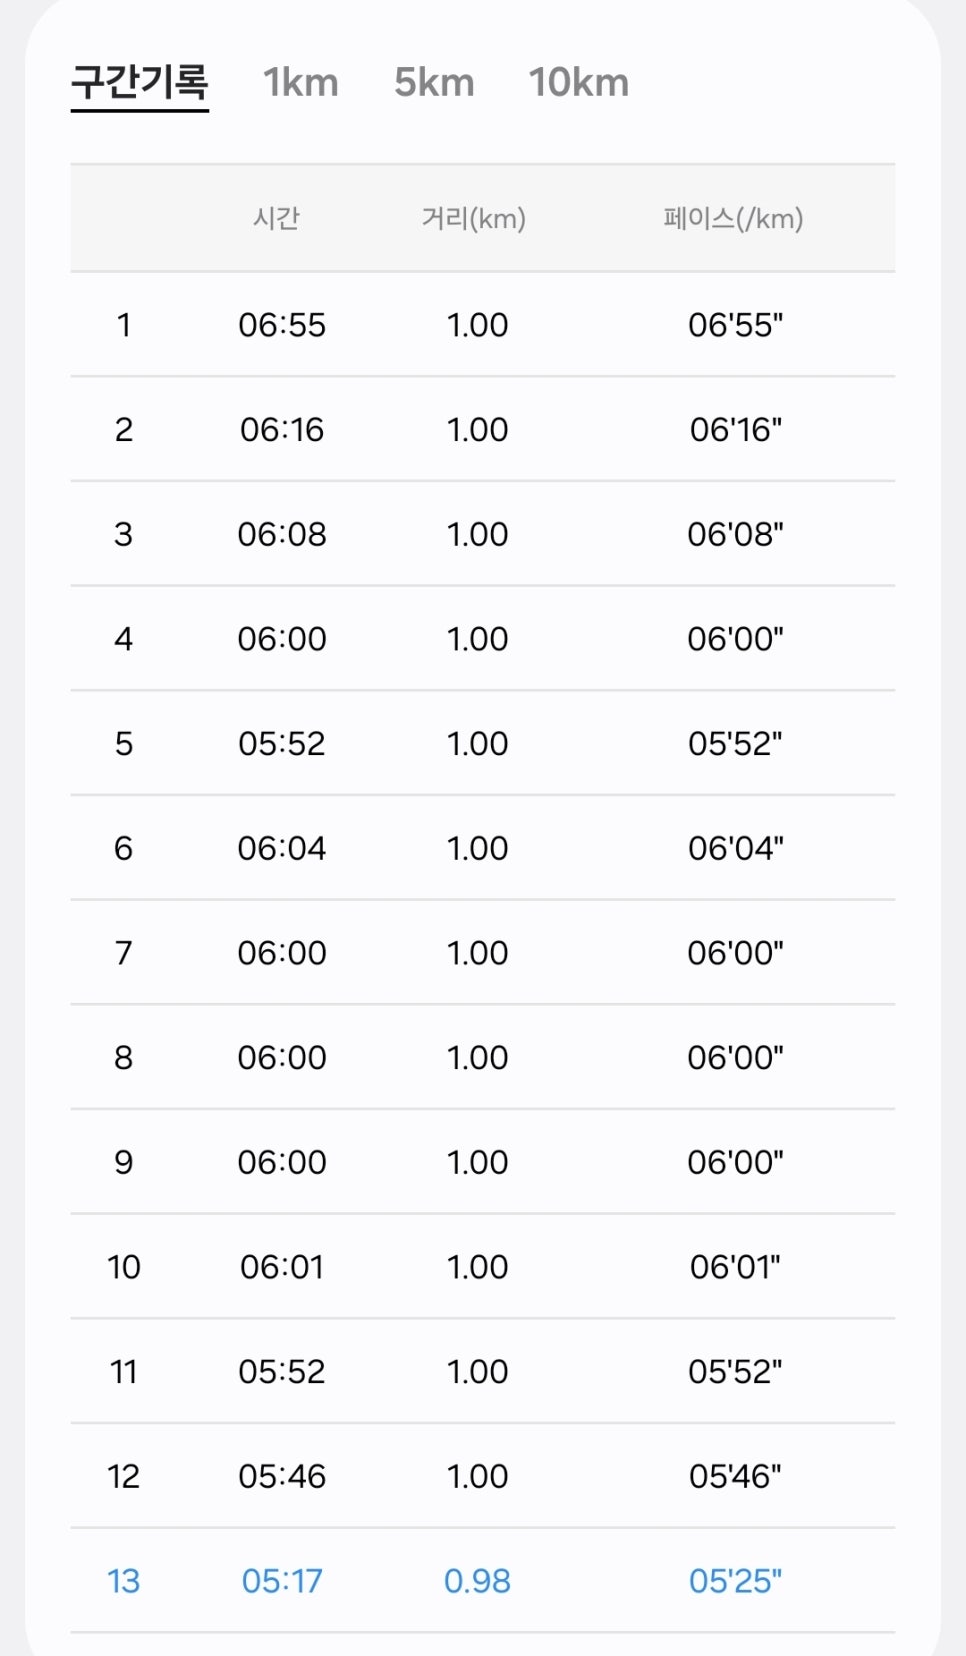Switch to the 1km tab
This screenshot has height=1656, width=966.
(x=301, y=83)
